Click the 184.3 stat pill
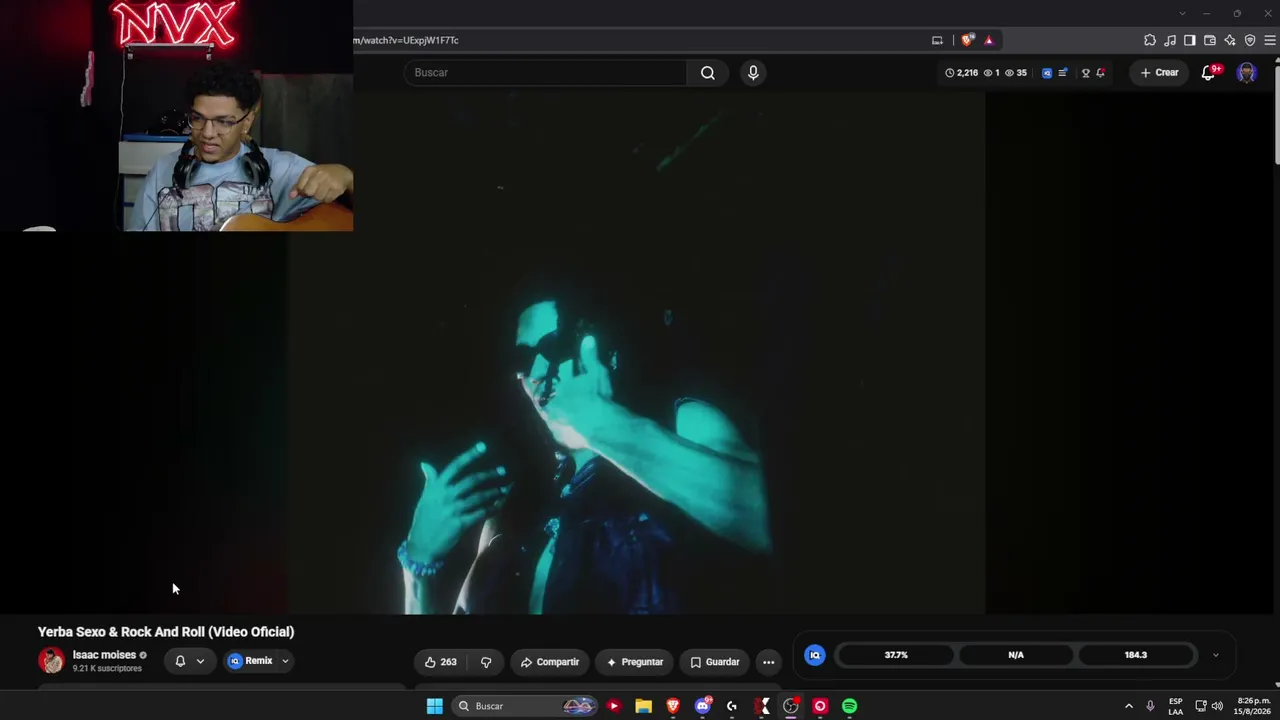Image resolution: width=1280 pixels, height=720 pixels. pyautogui.click(x=1135, y=655)
